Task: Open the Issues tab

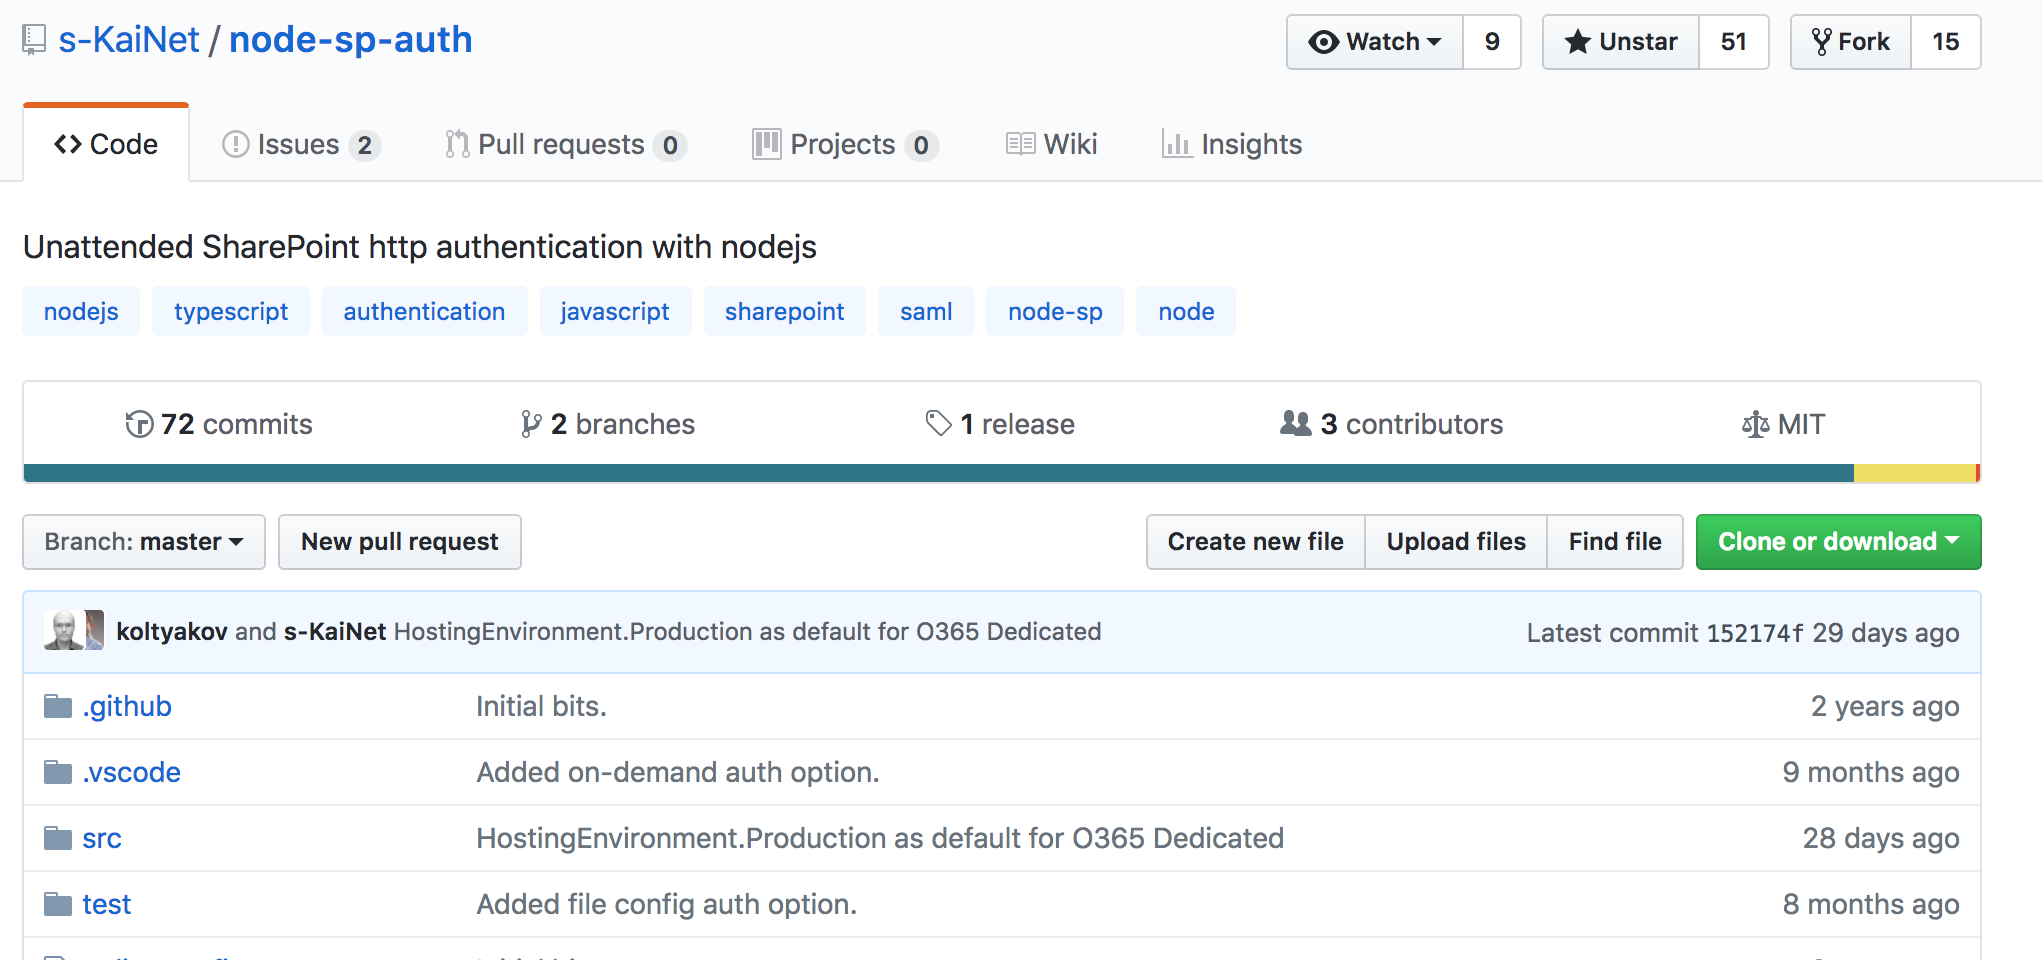Action: (x=300, y=145)
